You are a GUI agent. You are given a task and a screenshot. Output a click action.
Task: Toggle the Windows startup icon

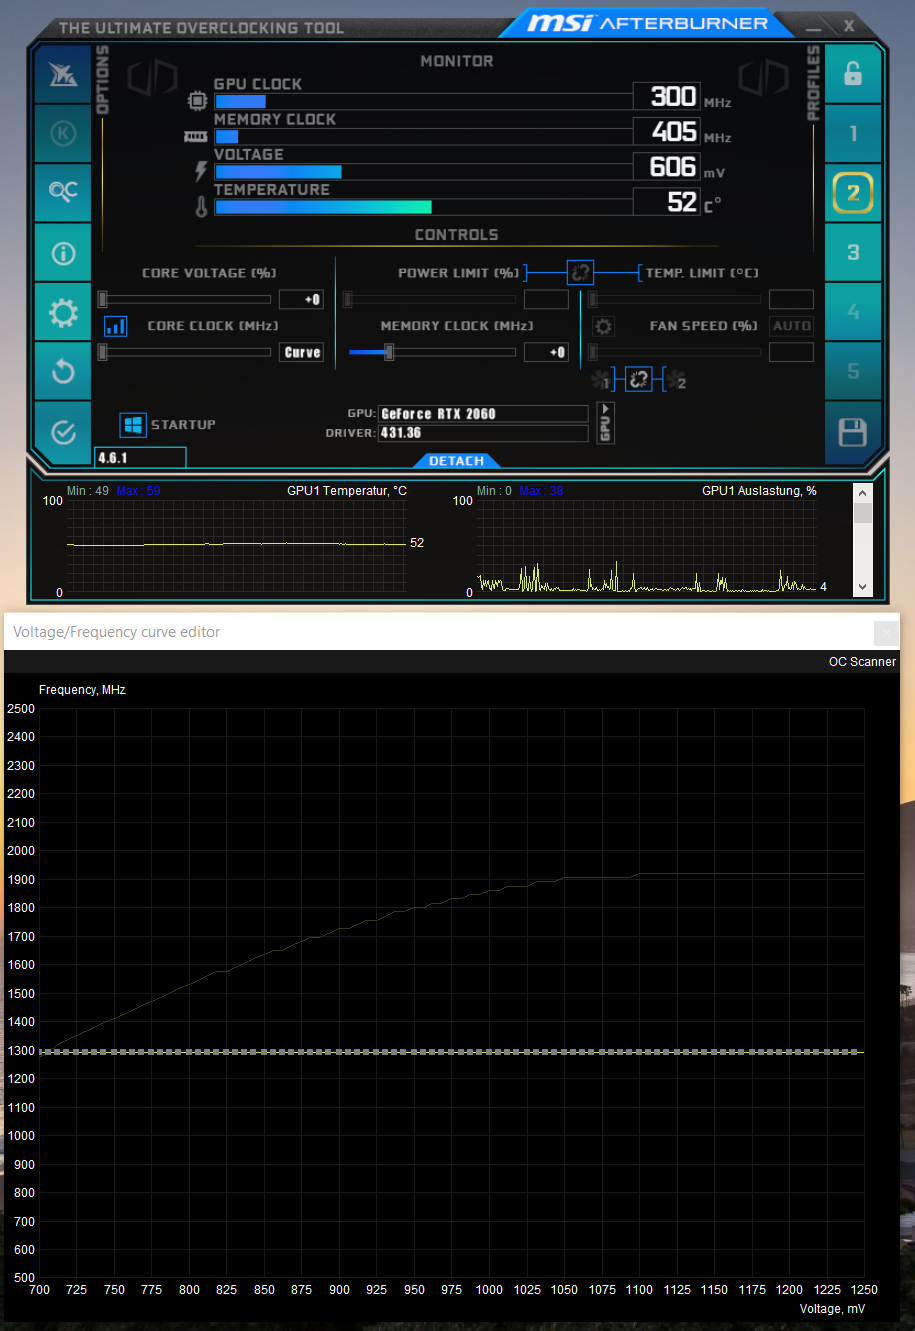(x=133, y=425)
